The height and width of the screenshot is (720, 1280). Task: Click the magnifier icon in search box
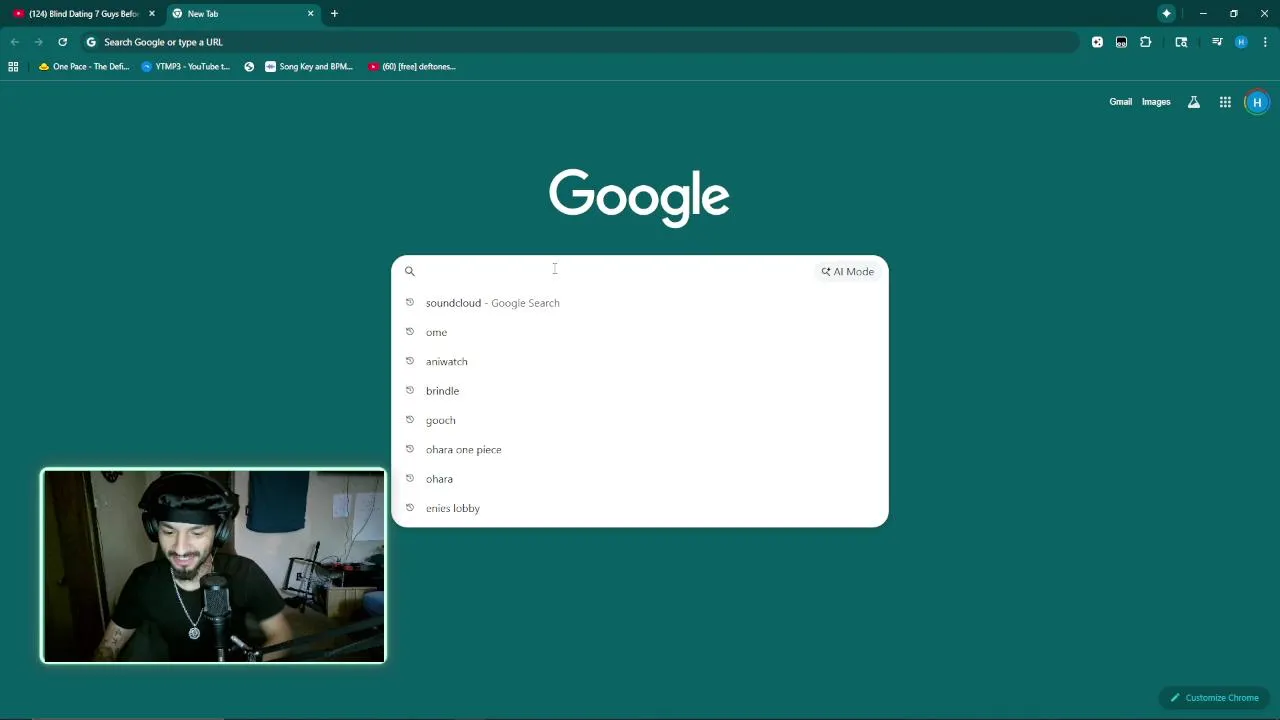(409, 271)
